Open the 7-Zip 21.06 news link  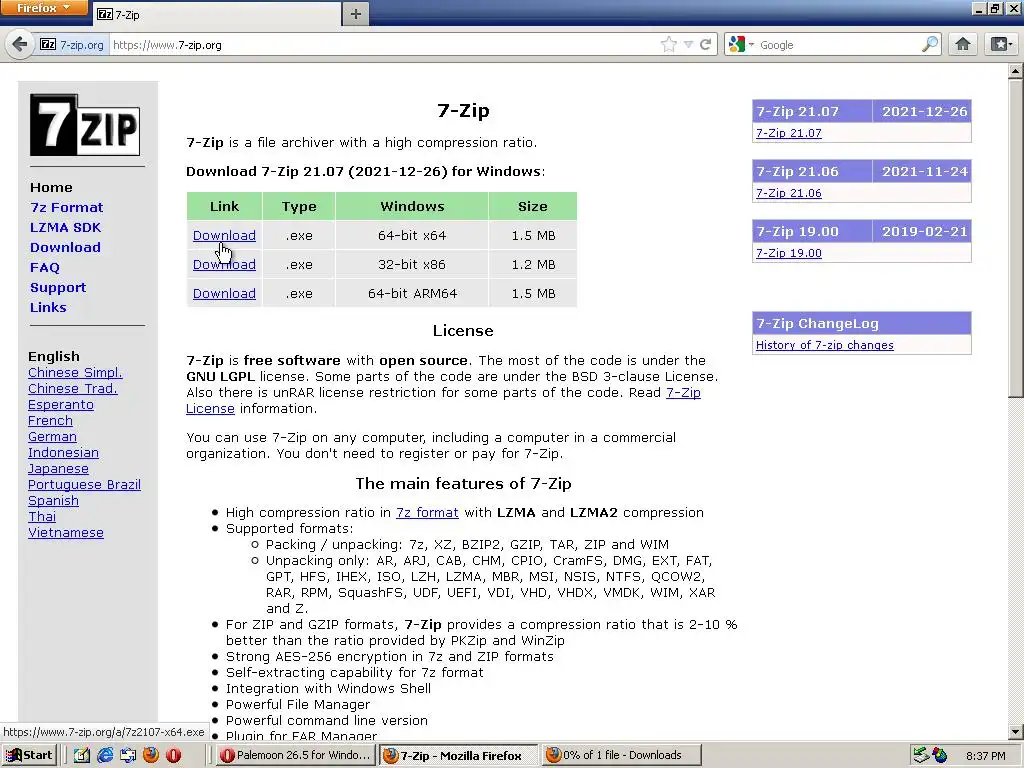coord(788,193)
